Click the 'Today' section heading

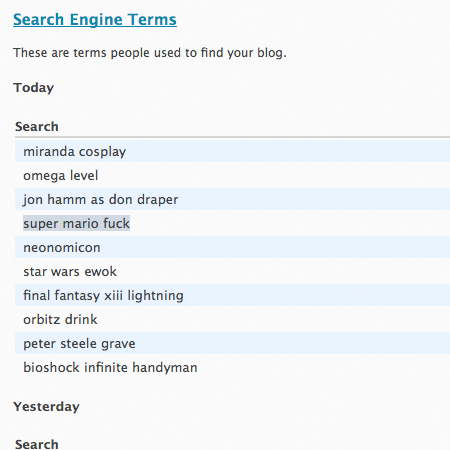point(33,88)
